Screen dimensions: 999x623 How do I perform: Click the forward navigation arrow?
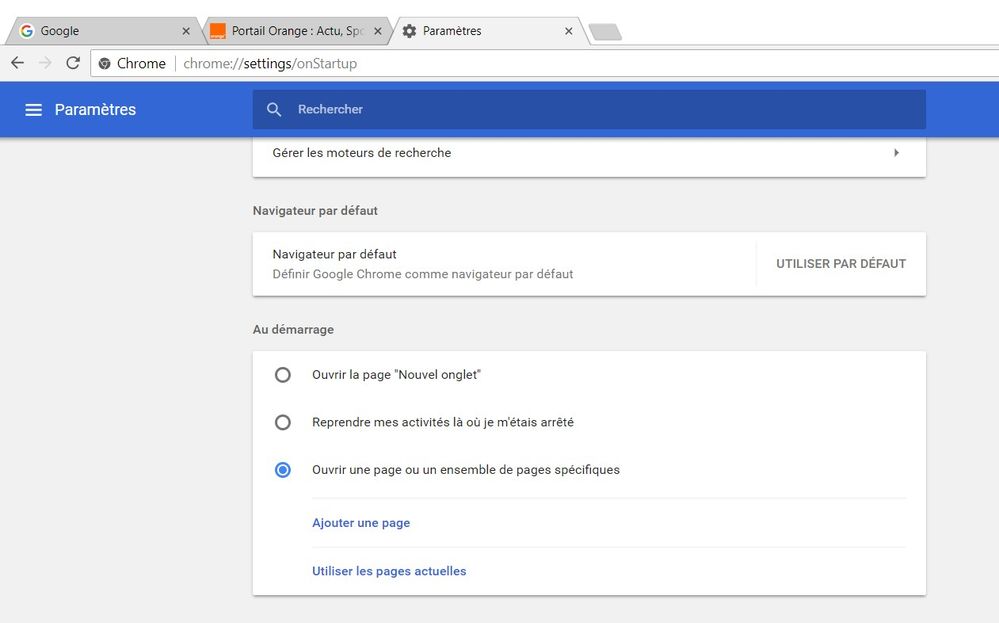[x=44, y=63]
